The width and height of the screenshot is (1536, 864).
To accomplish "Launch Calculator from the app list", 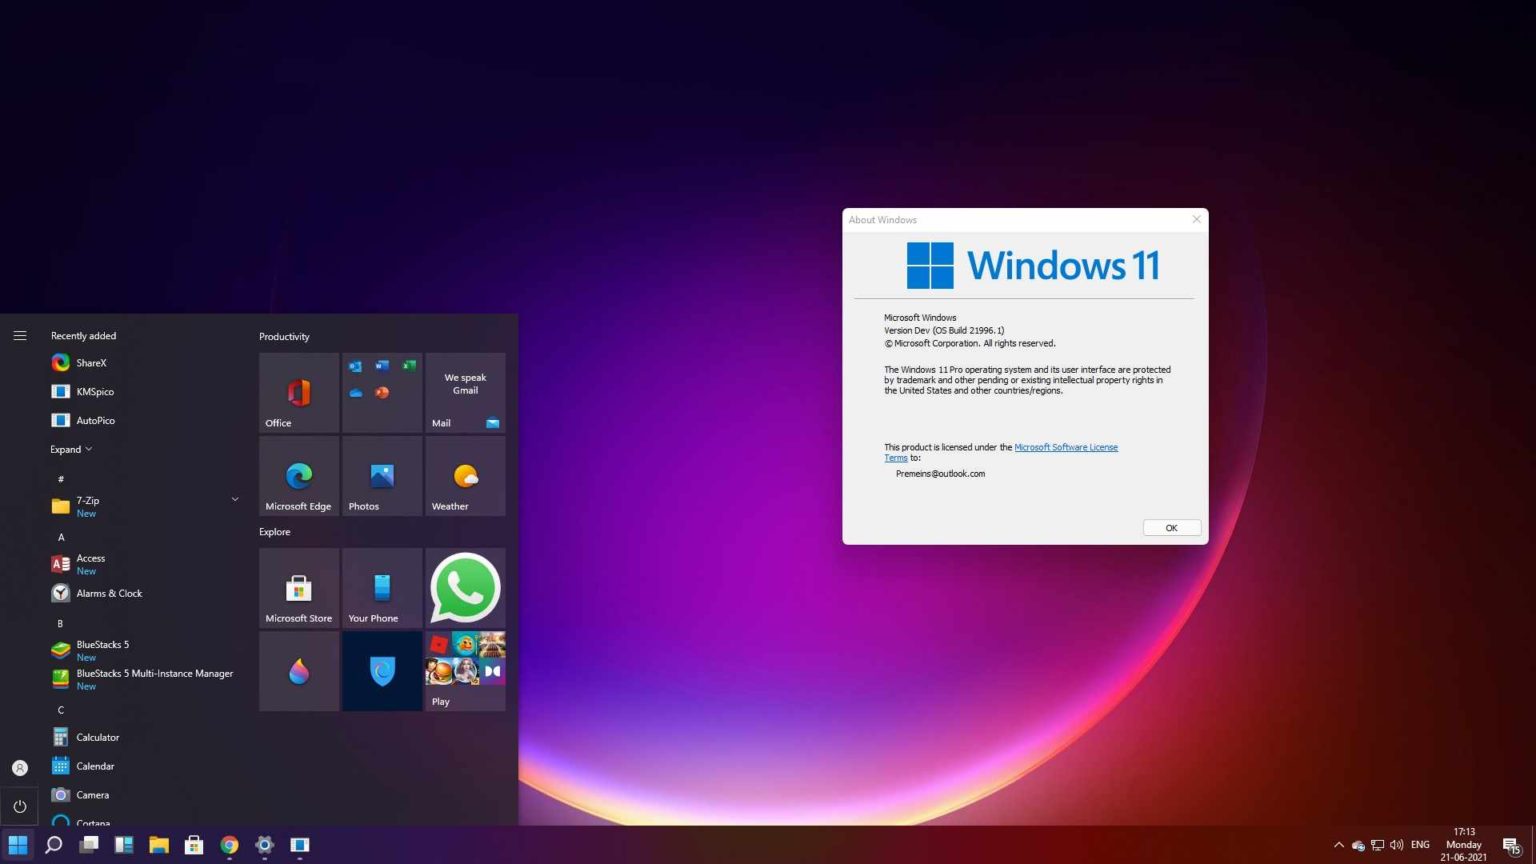I will point(98,737).
